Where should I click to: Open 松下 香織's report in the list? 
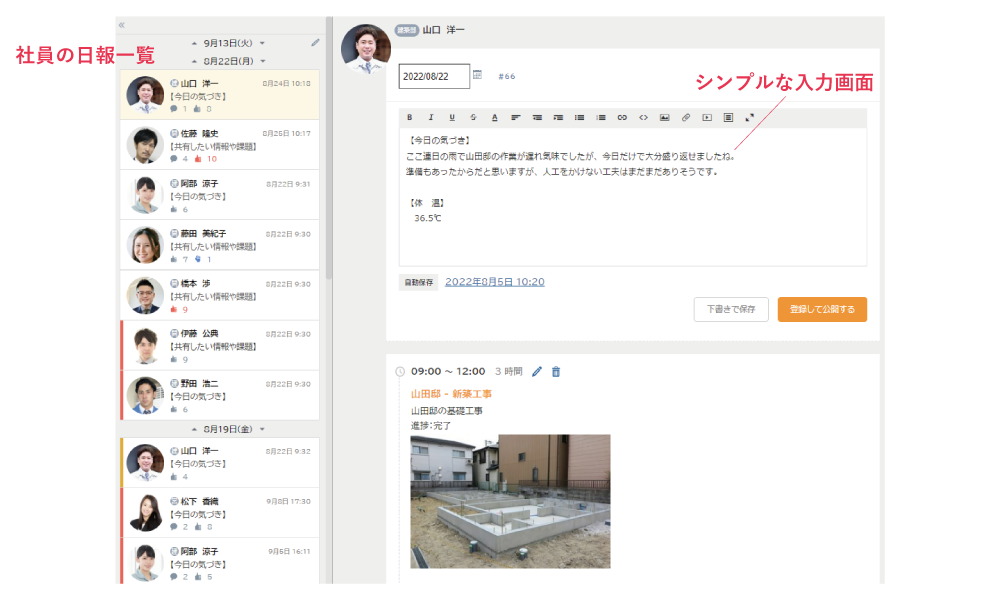(x=220, y=513)
